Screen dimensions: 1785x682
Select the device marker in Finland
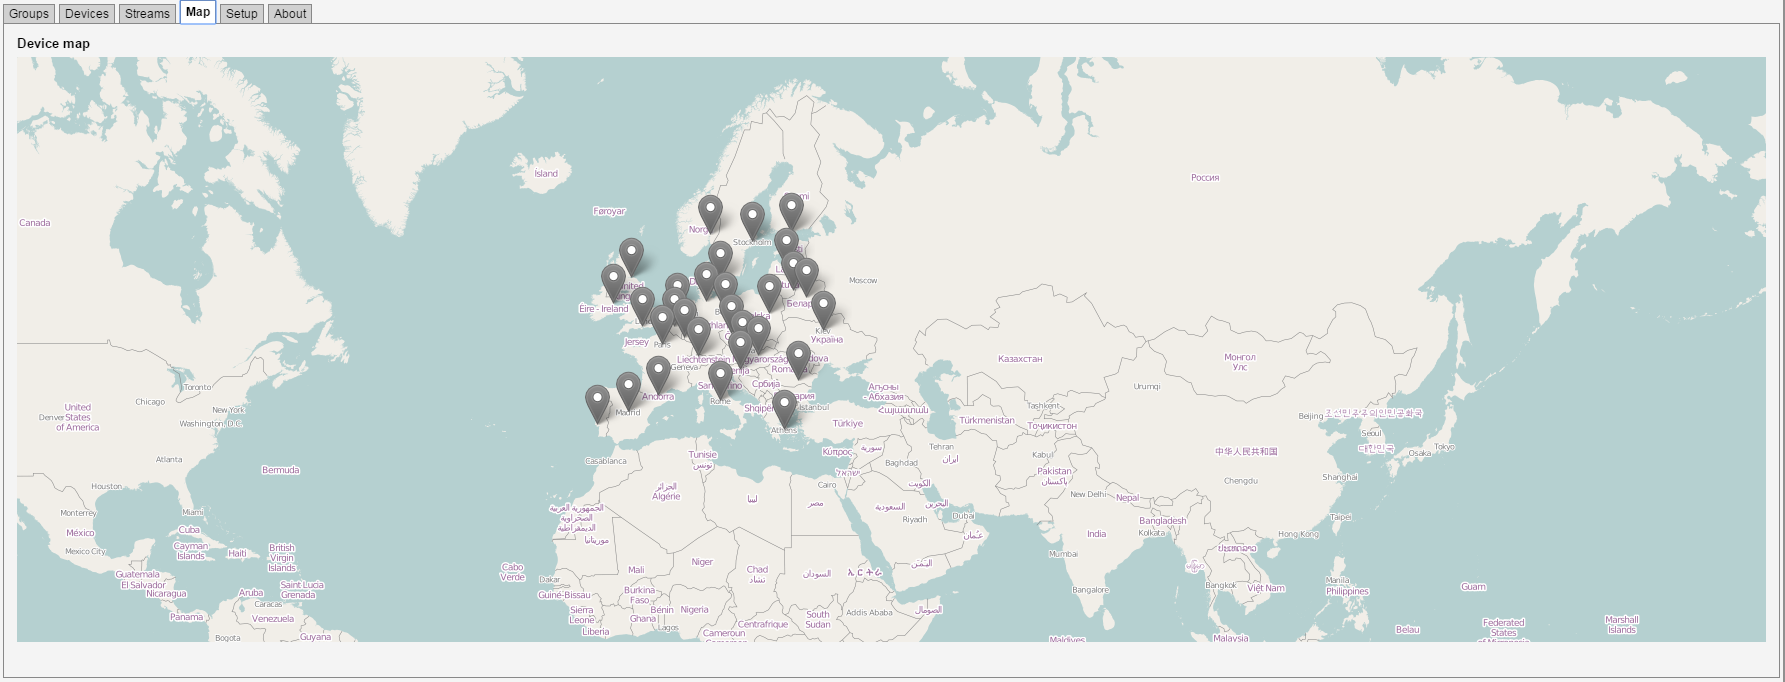point(791,208)
